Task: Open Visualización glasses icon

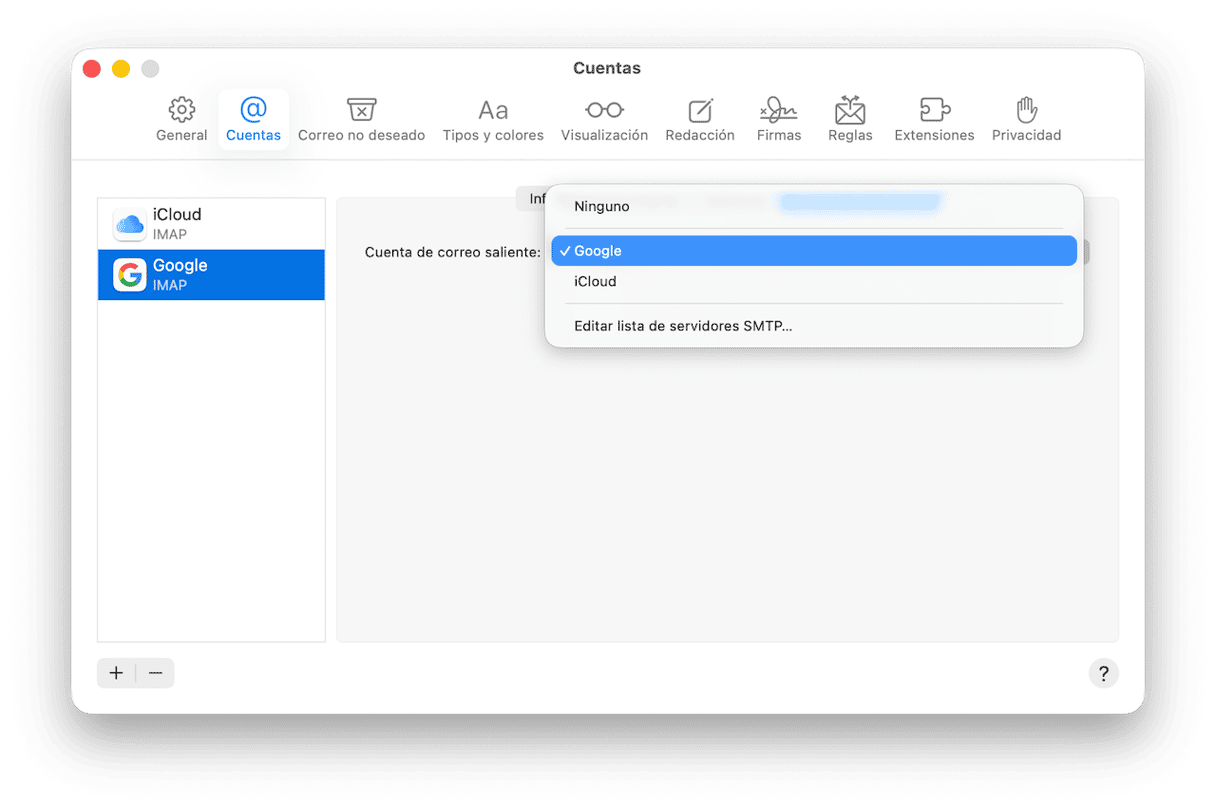Action: (604, 110)
